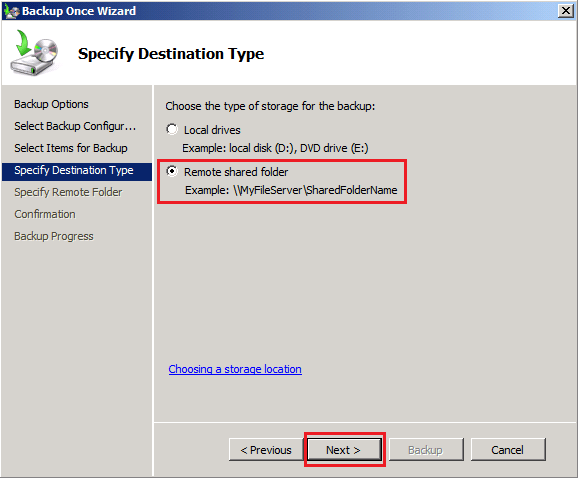Go back with the < Previous button
This screenshot has width=578, height=478.
tap(266, 450)
